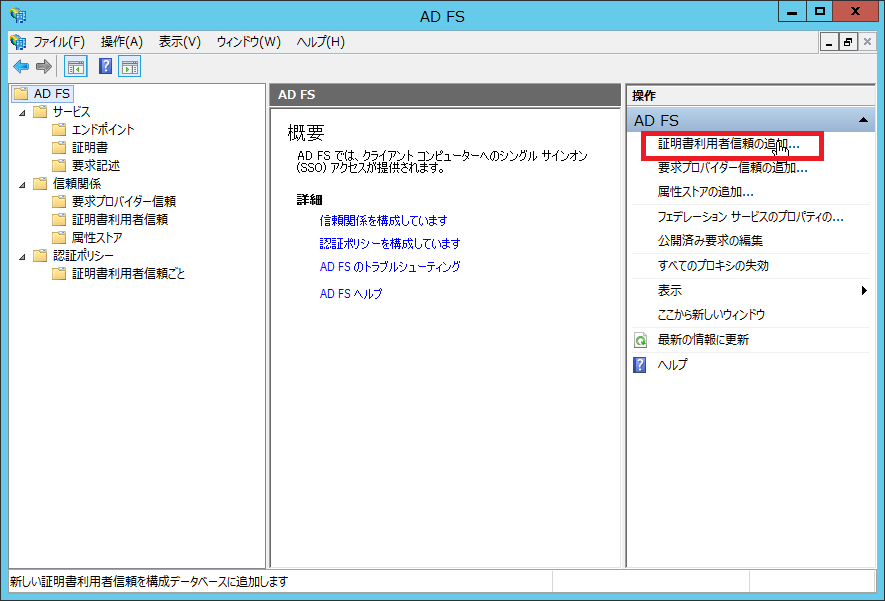Image resolution: width=885 pixels, height=601 pixels.
Task: Select 属性ストア label in the tree
Action: tap(97, 238)
